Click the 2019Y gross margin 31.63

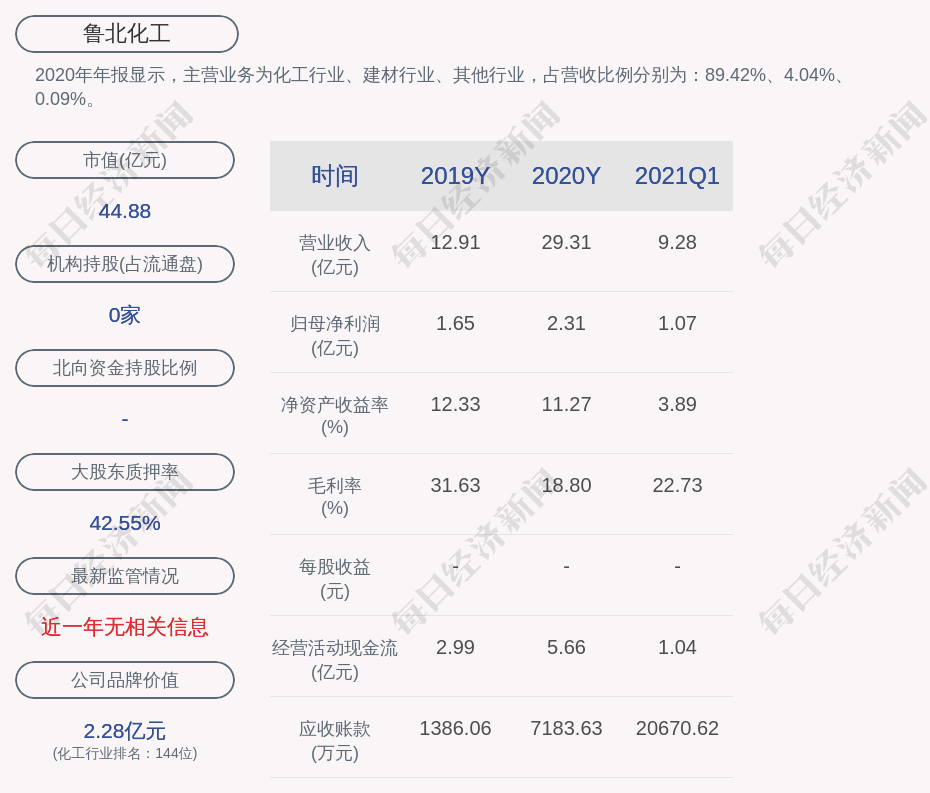point(455,485)
